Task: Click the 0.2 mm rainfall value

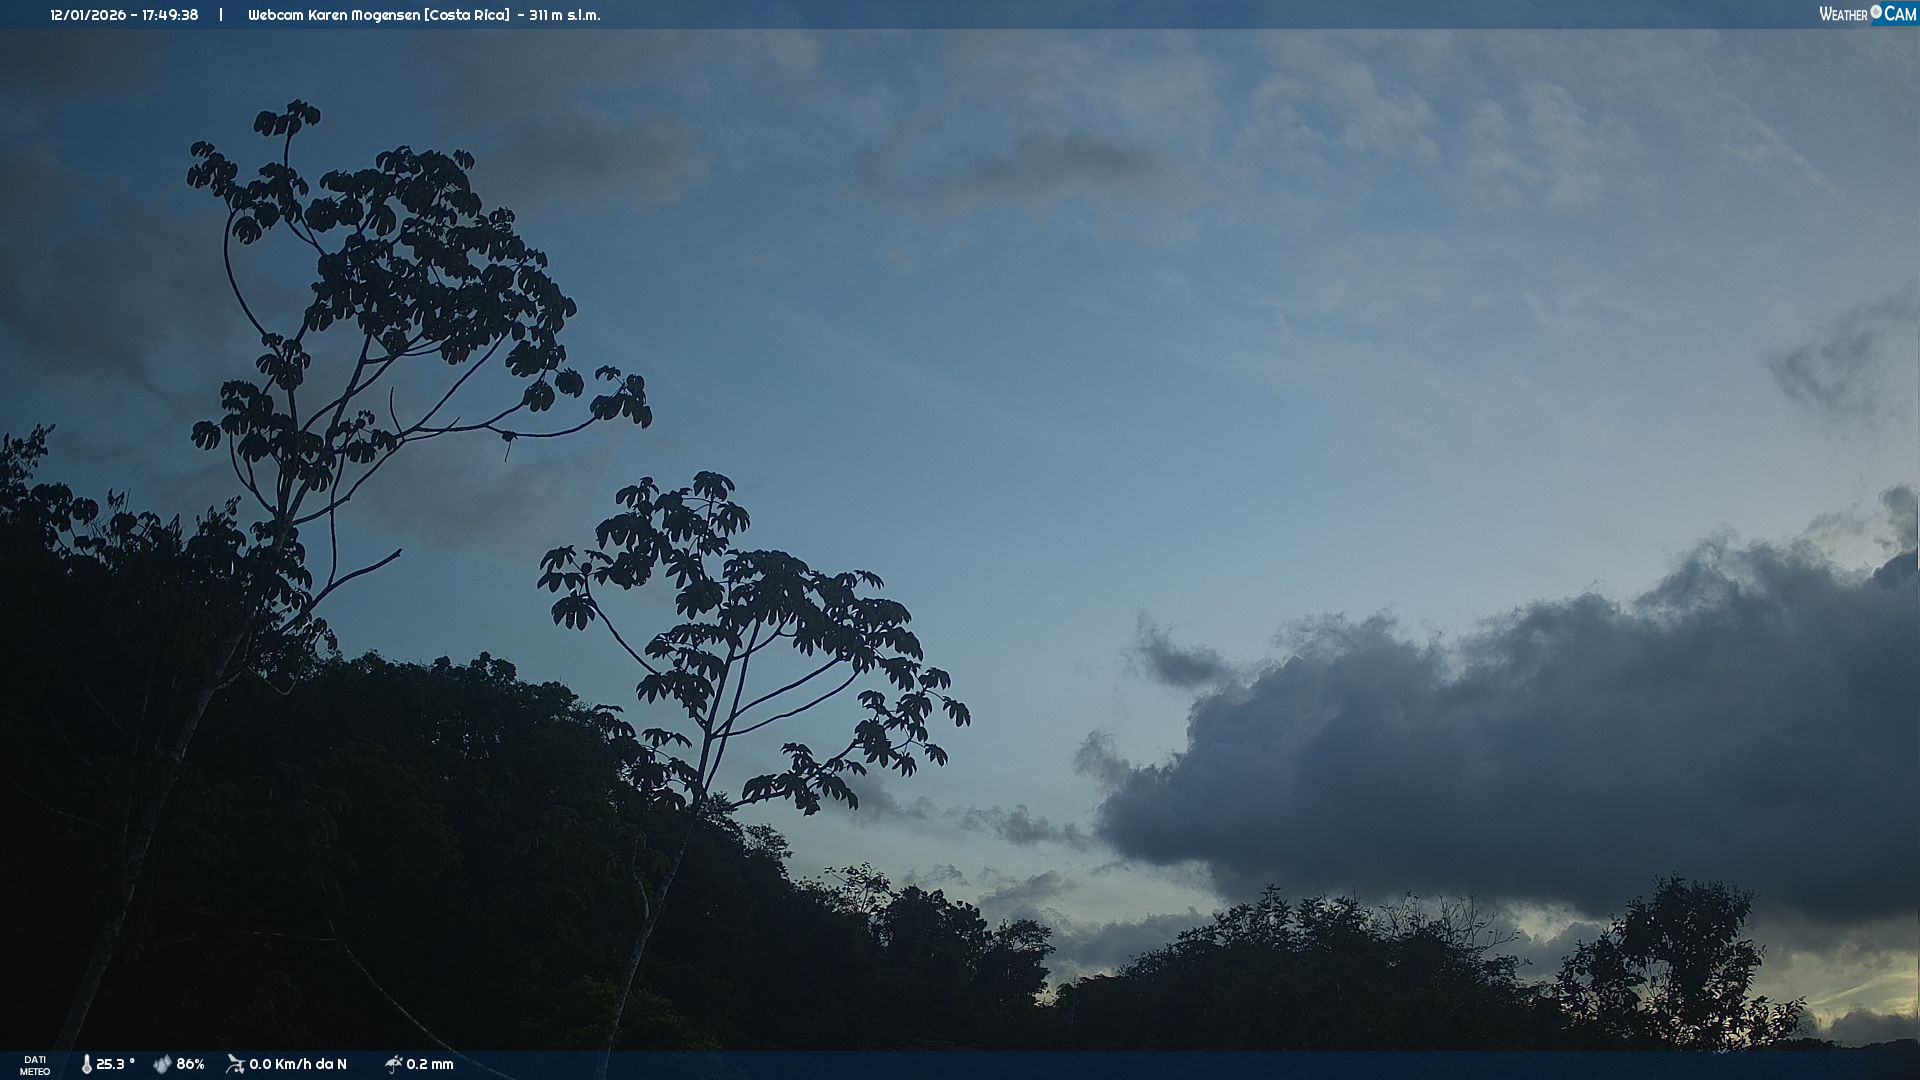Action: point(430,1065)
